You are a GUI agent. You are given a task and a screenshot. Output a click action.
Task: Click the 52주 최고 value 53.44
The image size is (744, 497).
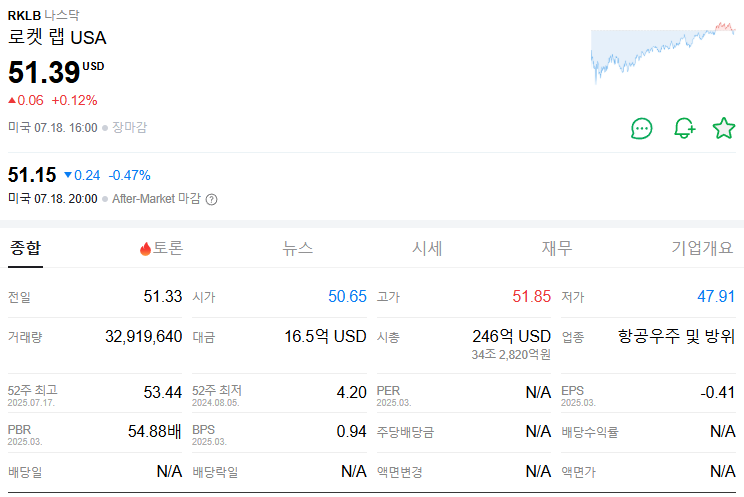163,393
